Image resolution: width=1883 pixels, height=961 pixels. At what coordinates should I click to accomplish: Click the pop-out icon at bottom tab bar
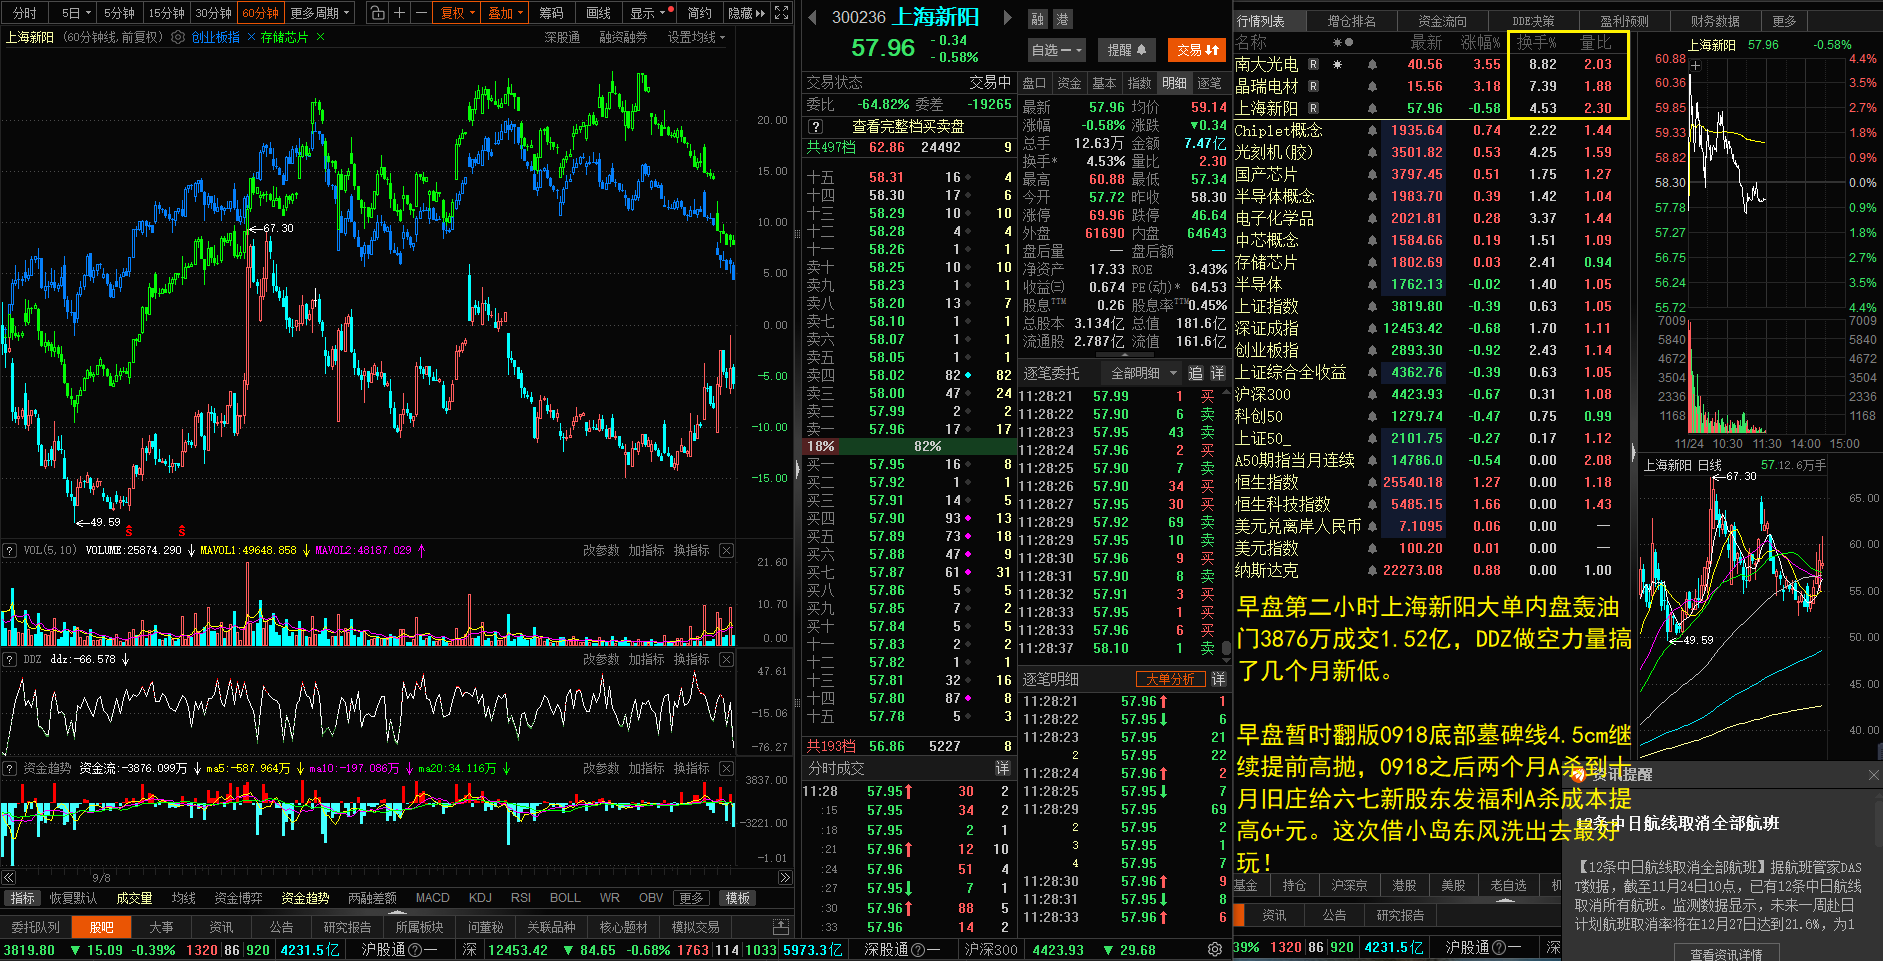tap(781, 927)
